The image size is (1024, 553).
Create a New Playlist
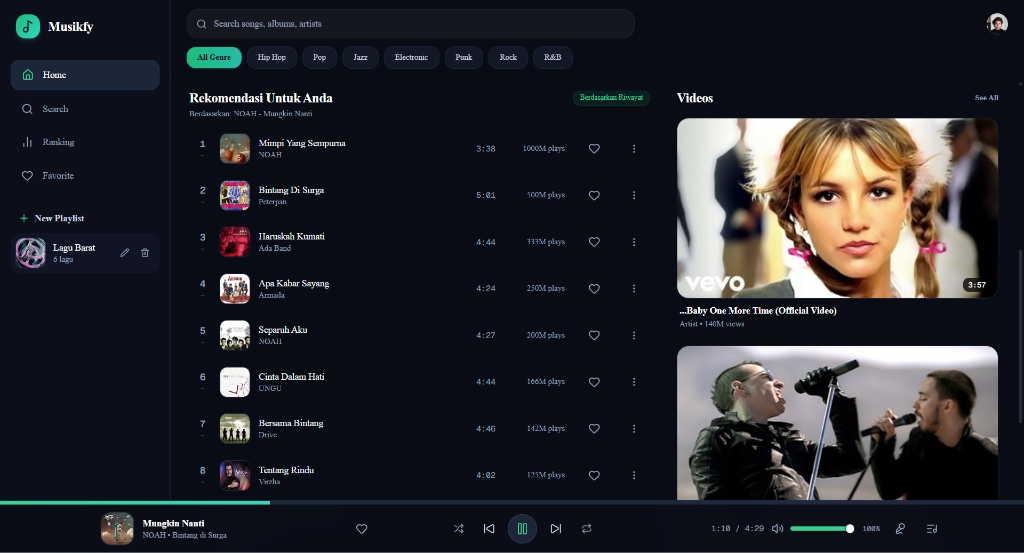click(52, 218)
